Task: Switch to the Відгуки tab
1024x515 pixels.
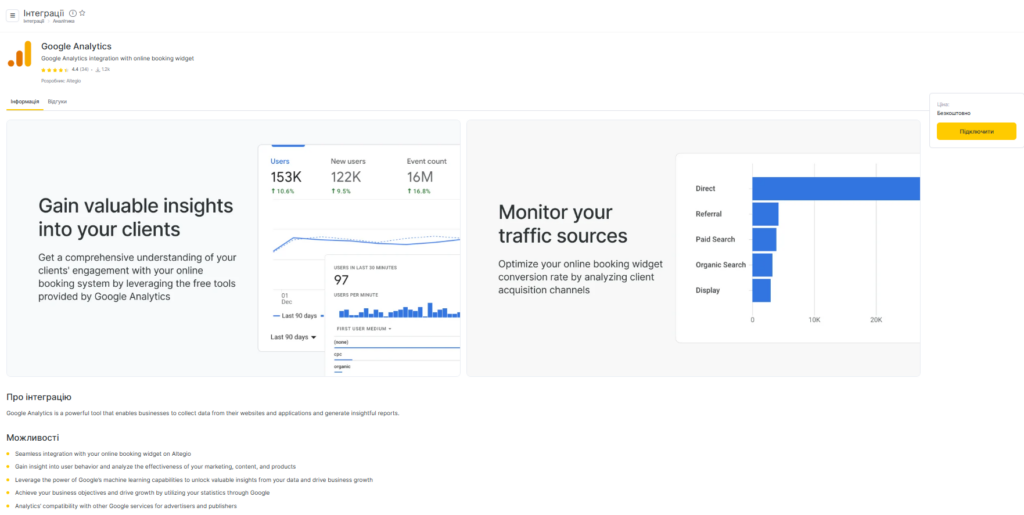Action: (58, 102)
